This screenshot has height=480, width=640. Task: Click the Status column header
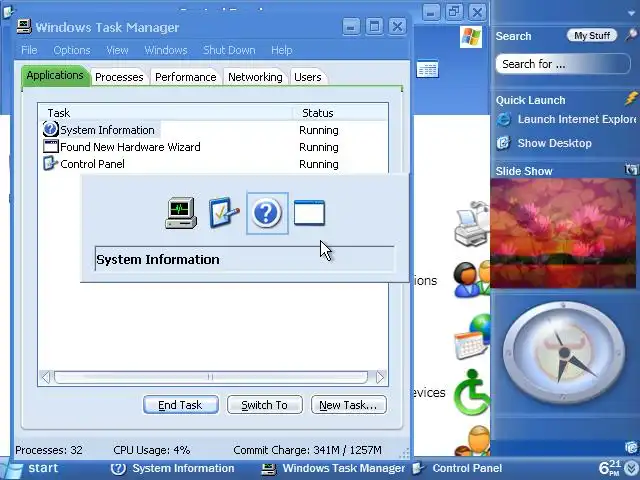[340, 113]
